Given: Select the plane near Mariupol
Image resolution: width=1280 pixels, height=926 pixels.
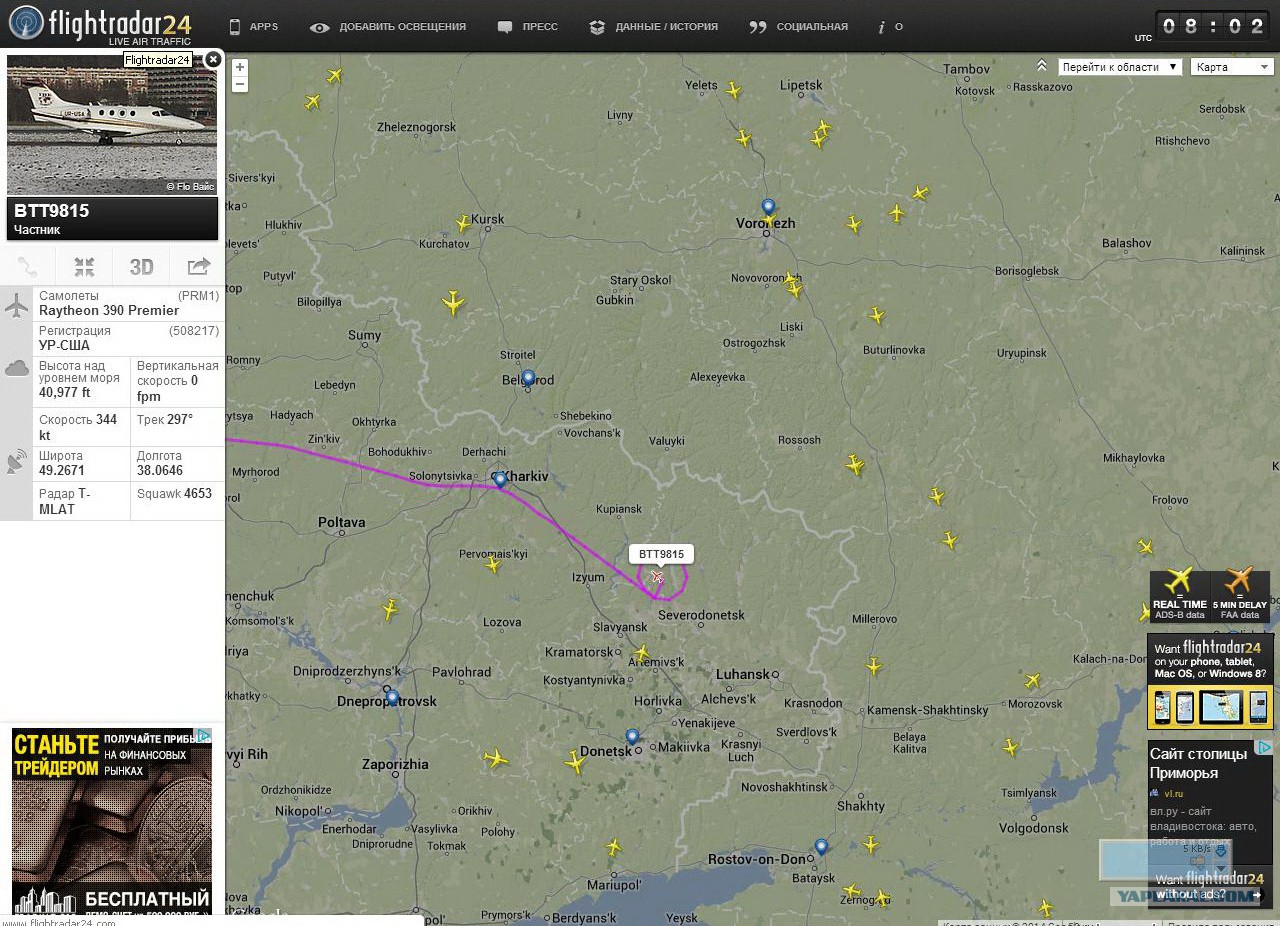Looking at the screenshot, I should [x=613, y=848].
